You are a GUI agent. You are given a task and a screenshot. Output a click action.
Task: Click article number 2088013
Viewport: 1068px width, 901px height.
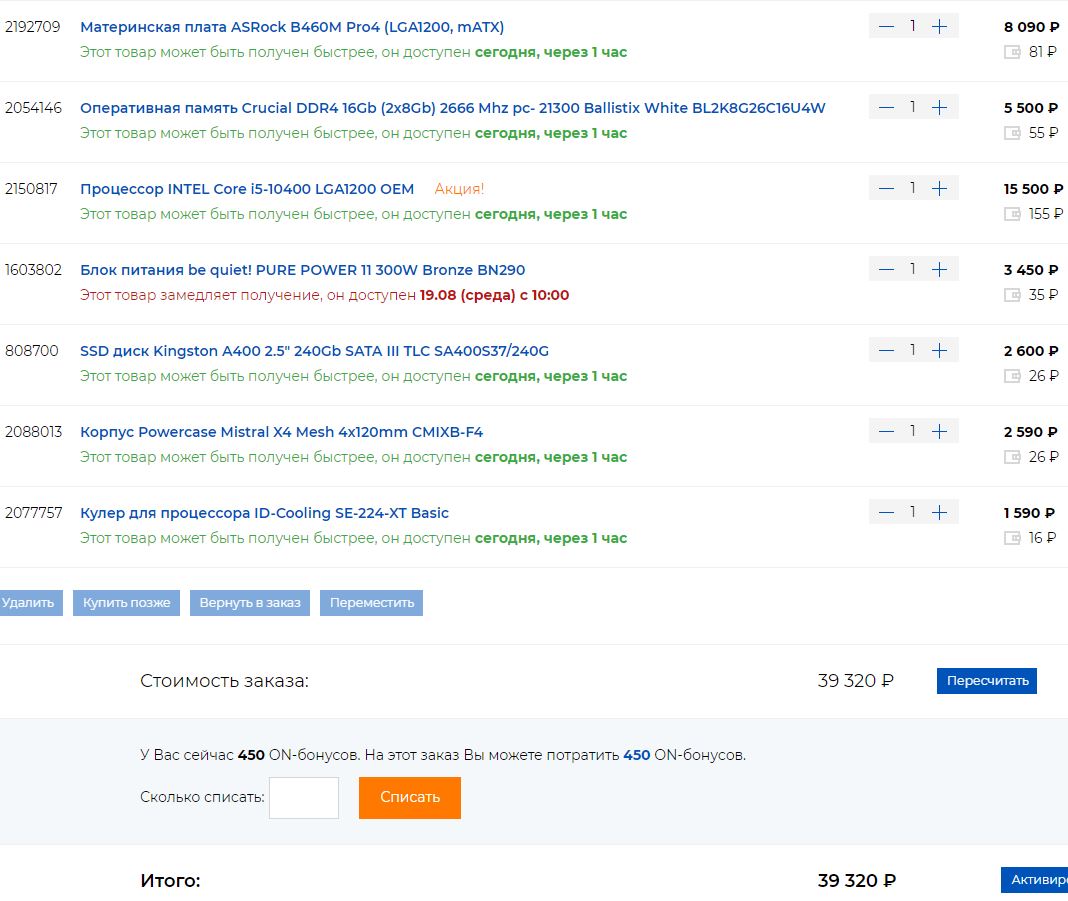(33, 432)
